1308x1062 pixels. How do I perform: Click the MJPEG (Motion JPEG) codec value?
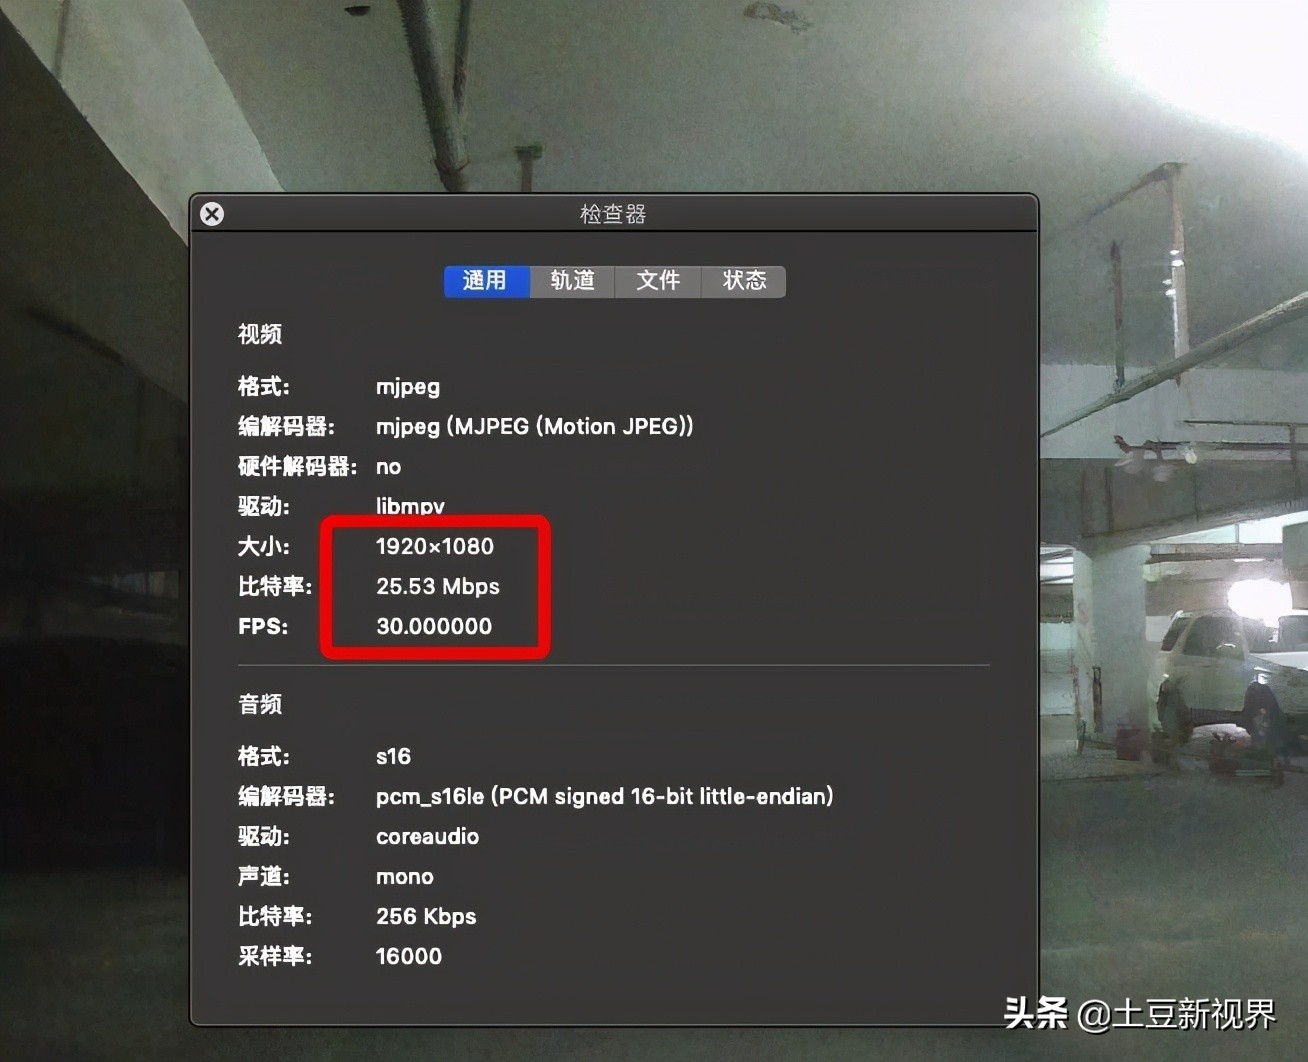tap(535, 427)
